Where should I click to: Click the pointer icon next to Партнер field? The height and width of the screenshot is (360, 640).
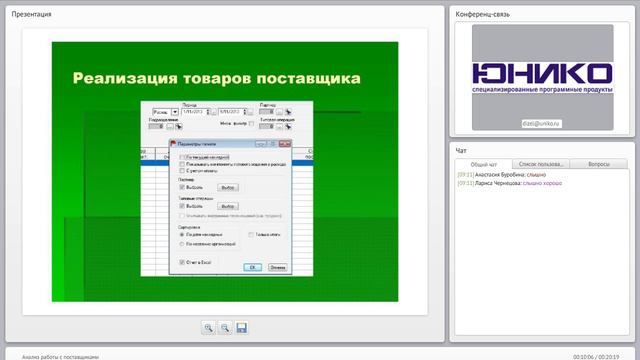288,112
